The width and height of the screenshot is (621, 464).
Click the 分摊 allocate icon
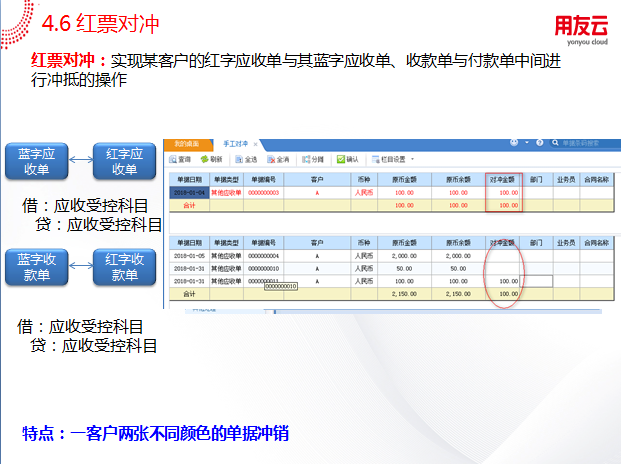click(306, 160)
